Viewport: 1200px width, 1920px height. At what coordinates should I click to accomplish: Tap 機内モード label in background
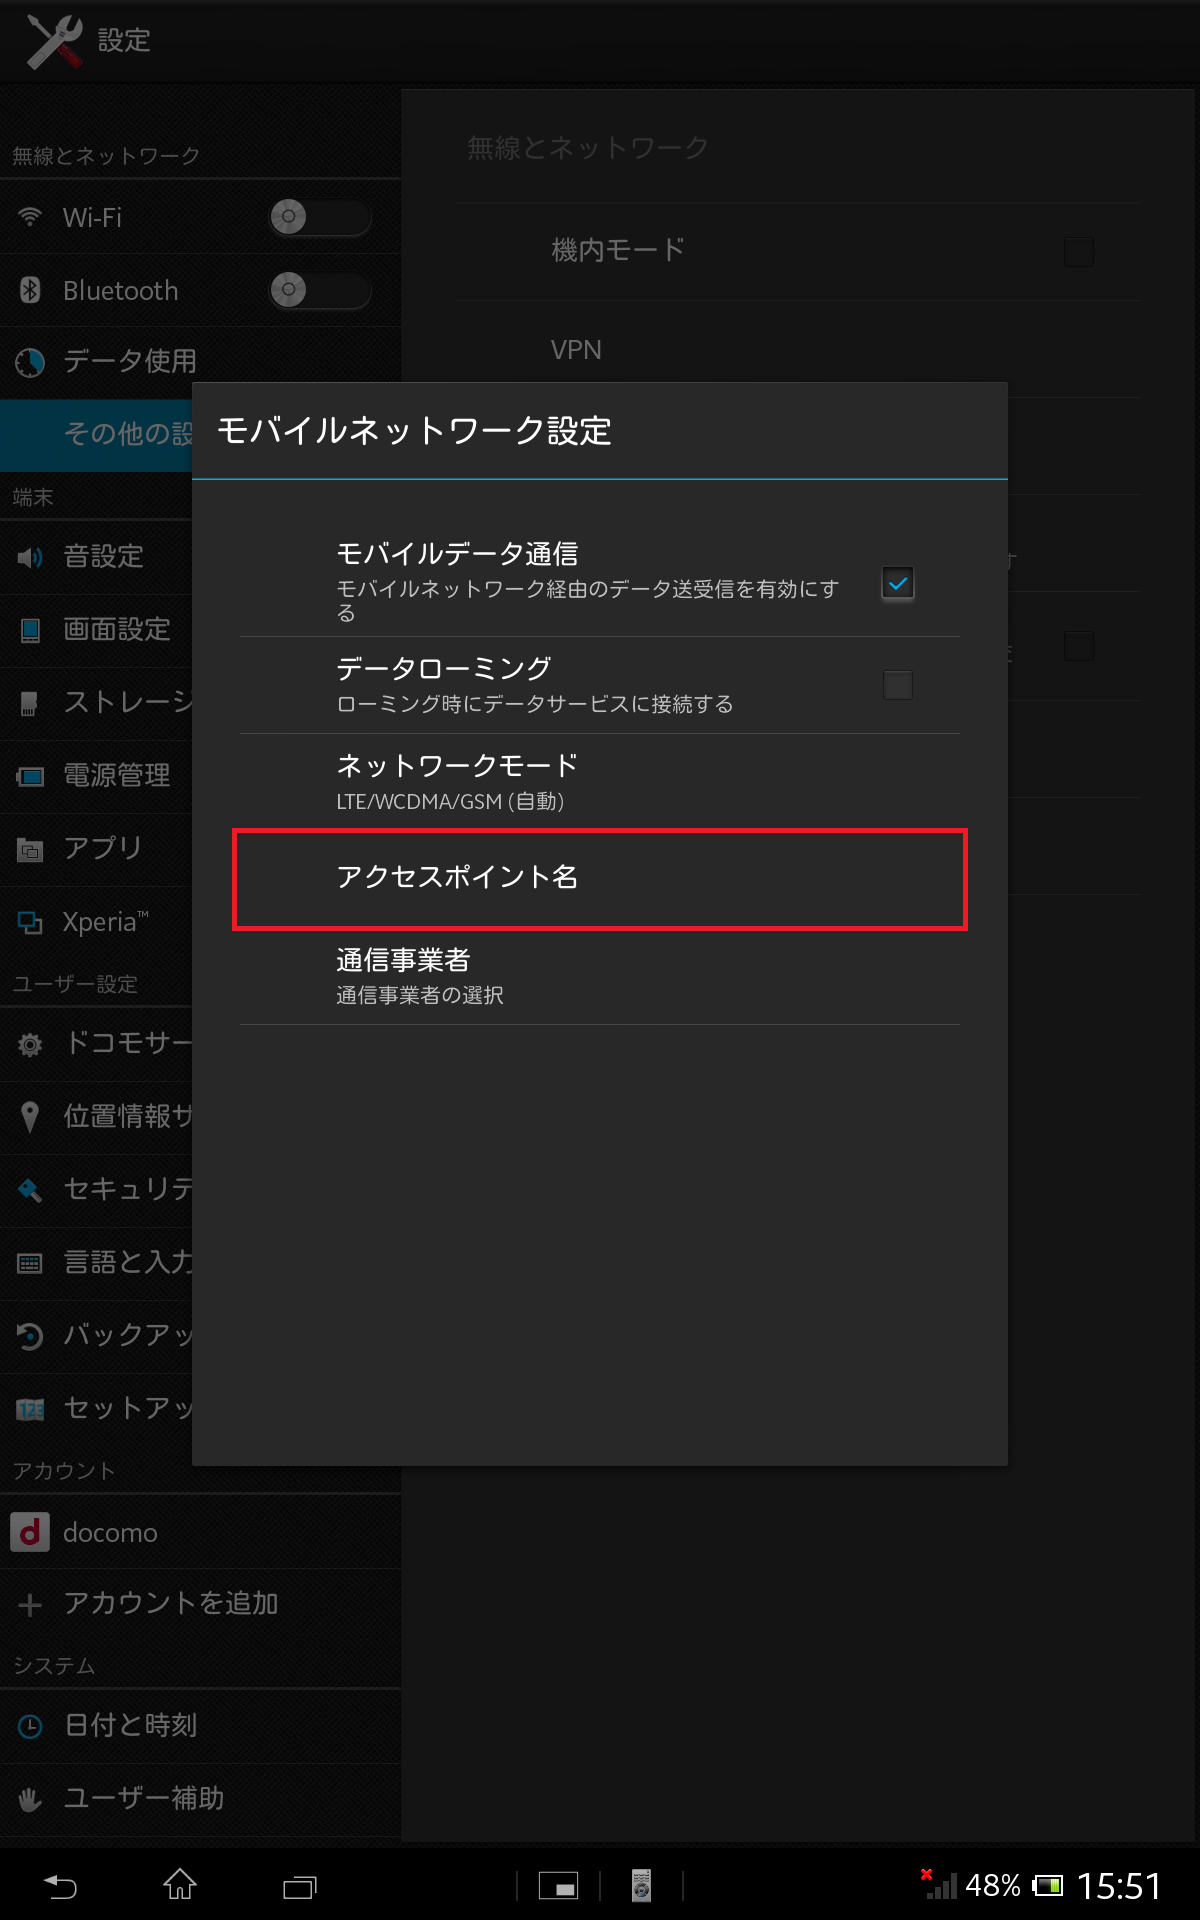coord(618,250)
